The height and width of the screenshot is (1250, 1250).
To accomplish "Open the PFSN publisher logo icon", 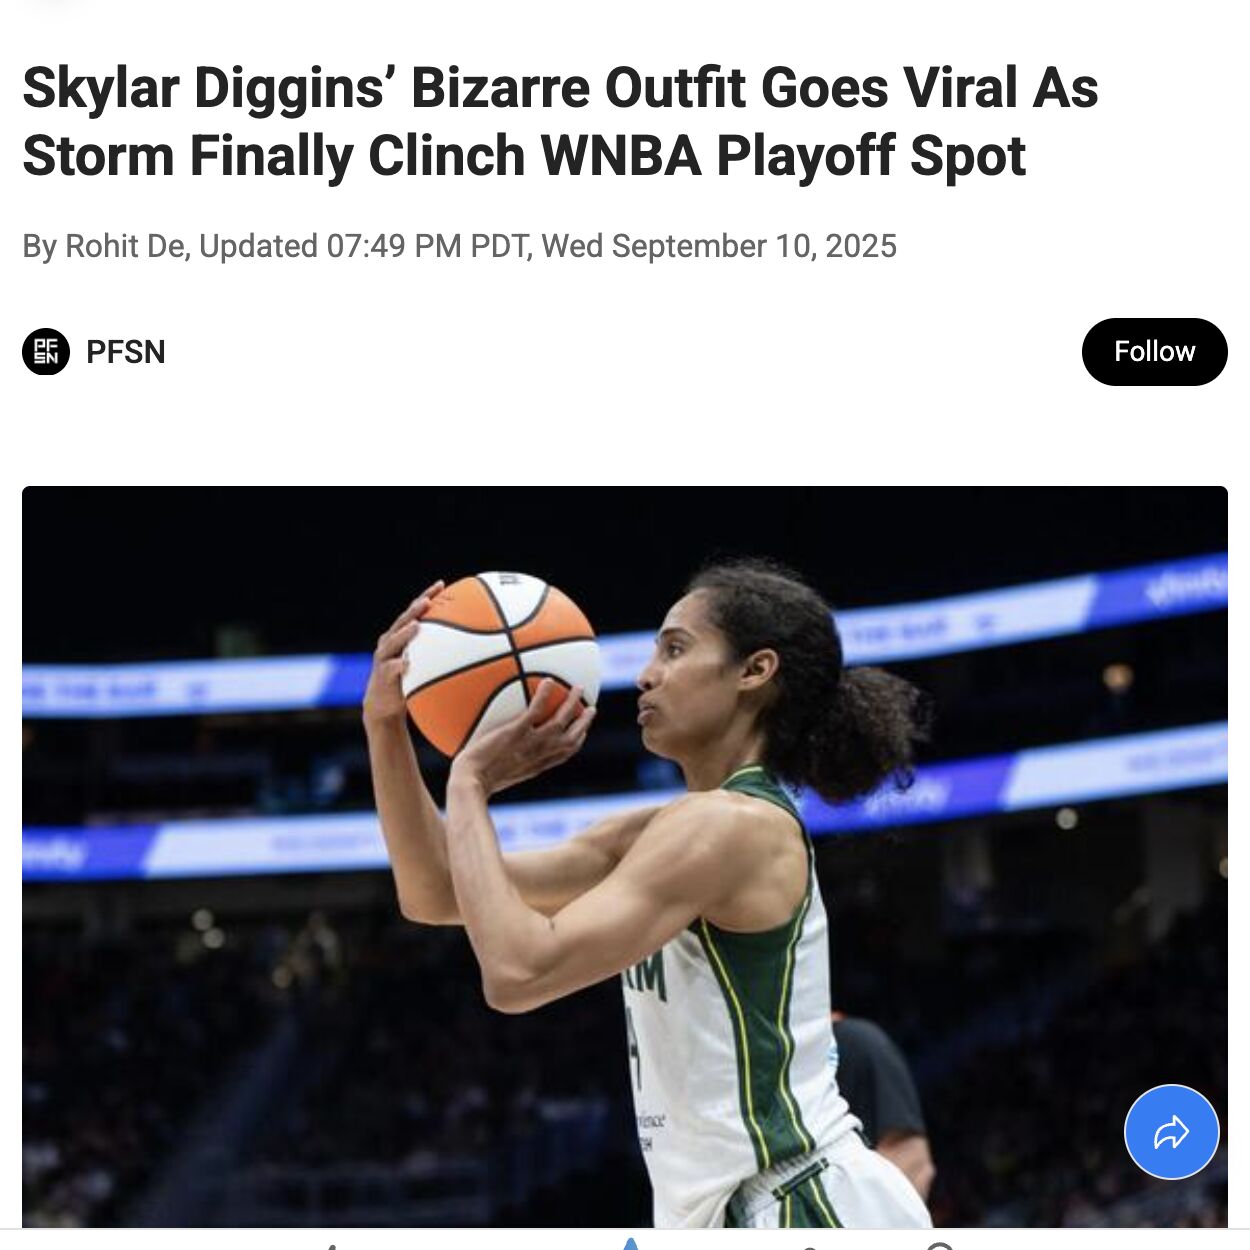I will coord(46,352).
